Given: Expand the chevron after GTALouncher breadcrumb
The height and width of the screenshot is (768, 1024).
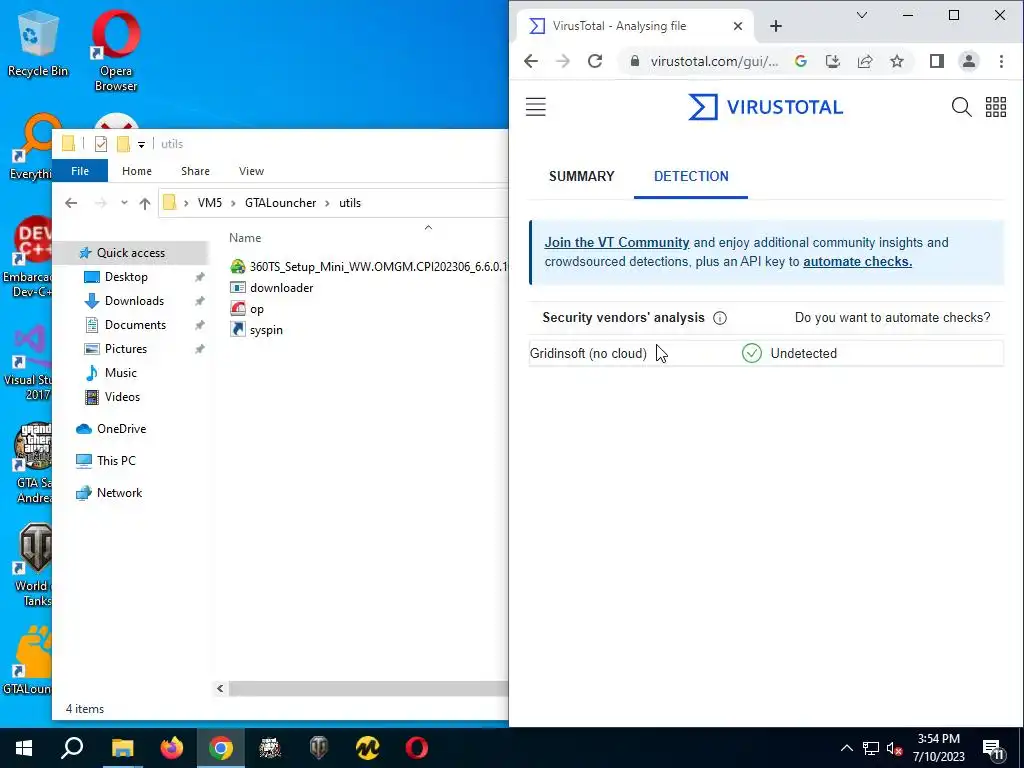Looking at the screenshot, I should coord(328,203).
